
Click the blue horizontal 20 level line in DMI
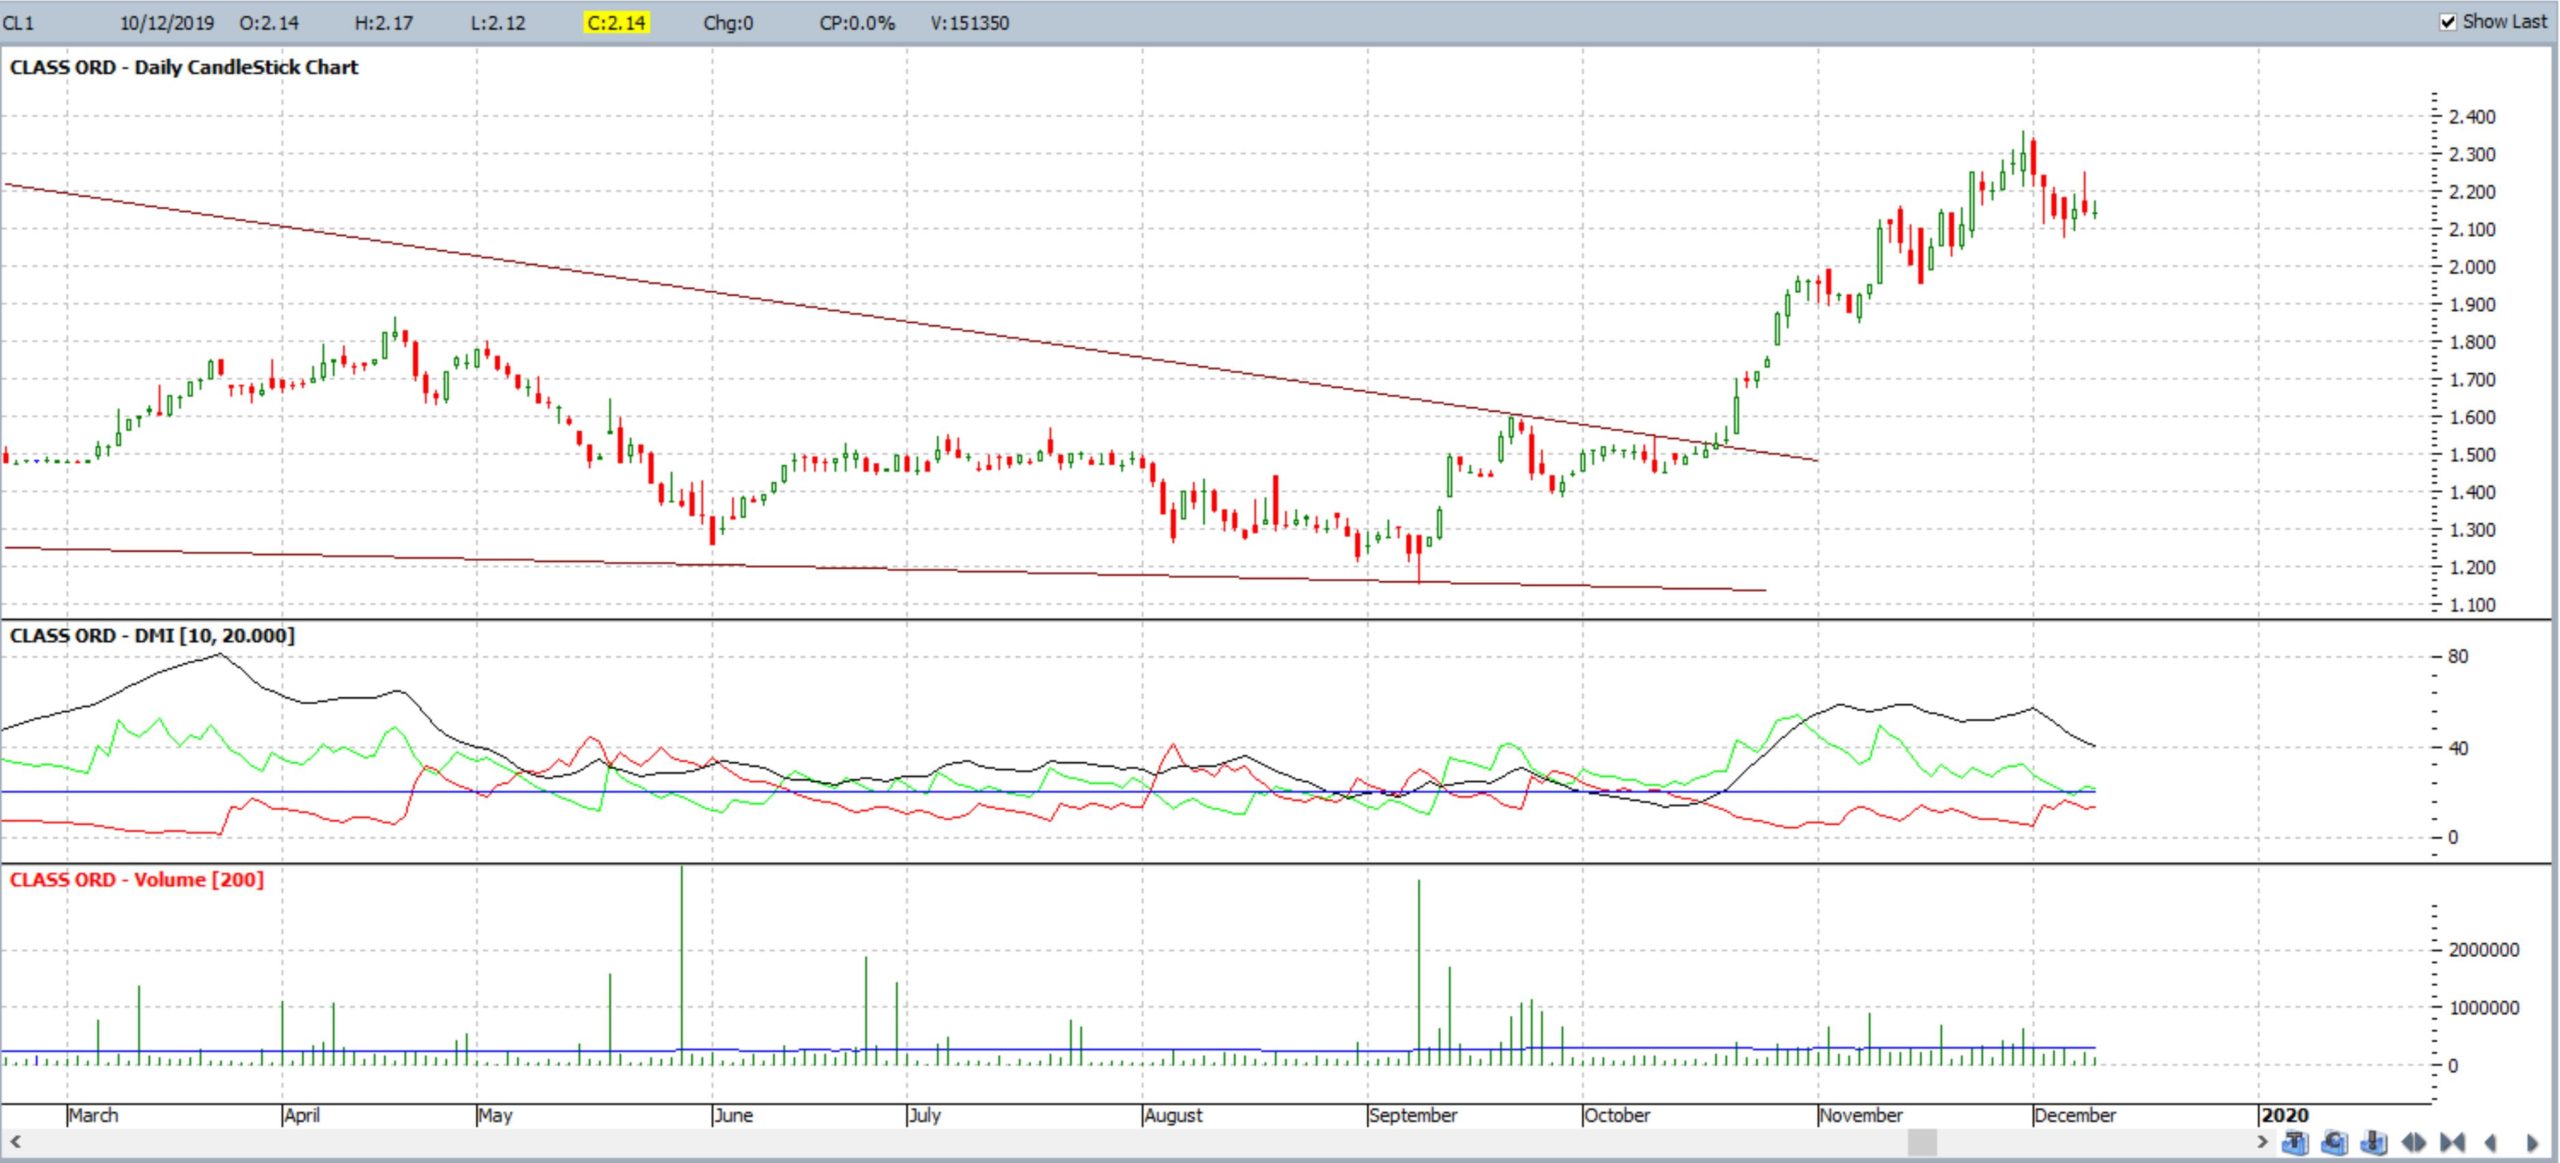[1048, 792]
